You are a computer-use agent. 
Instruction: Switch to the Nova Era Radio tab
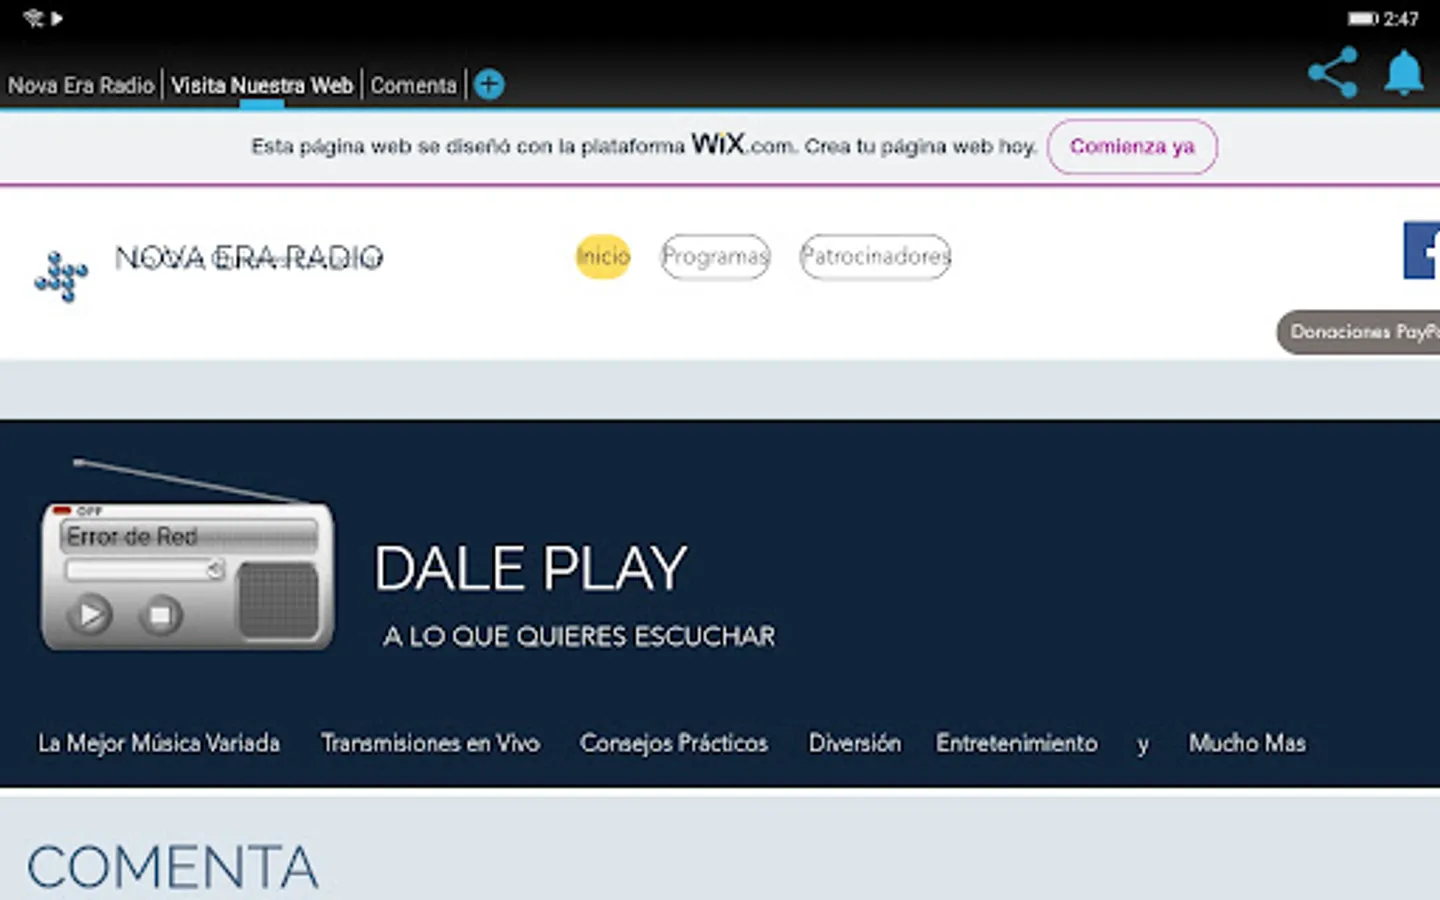click(x=81, y=85)
